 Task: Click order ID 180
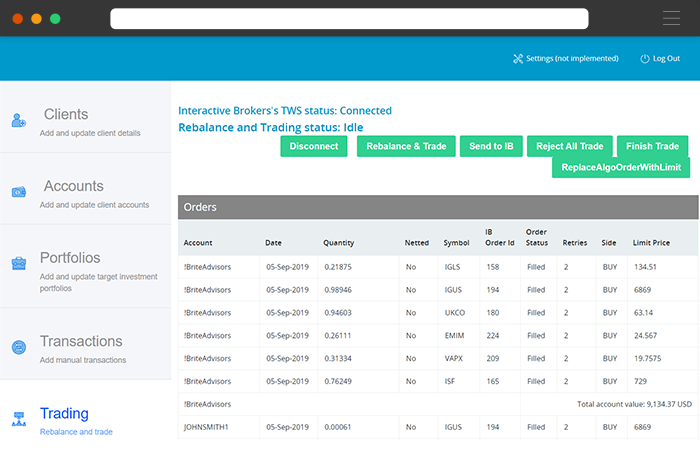[493, 313]
